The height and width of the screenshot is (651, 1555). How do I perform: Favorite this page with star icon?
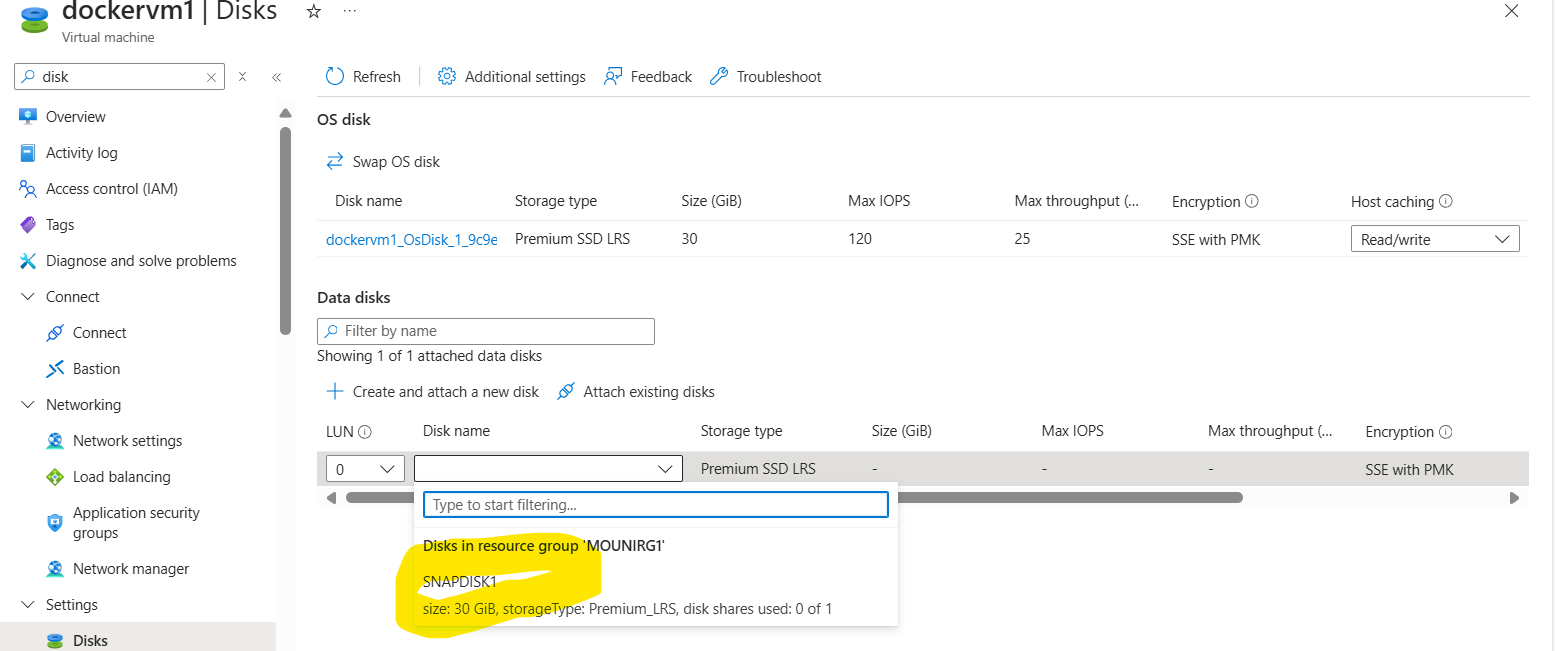[x=314, y=12]
